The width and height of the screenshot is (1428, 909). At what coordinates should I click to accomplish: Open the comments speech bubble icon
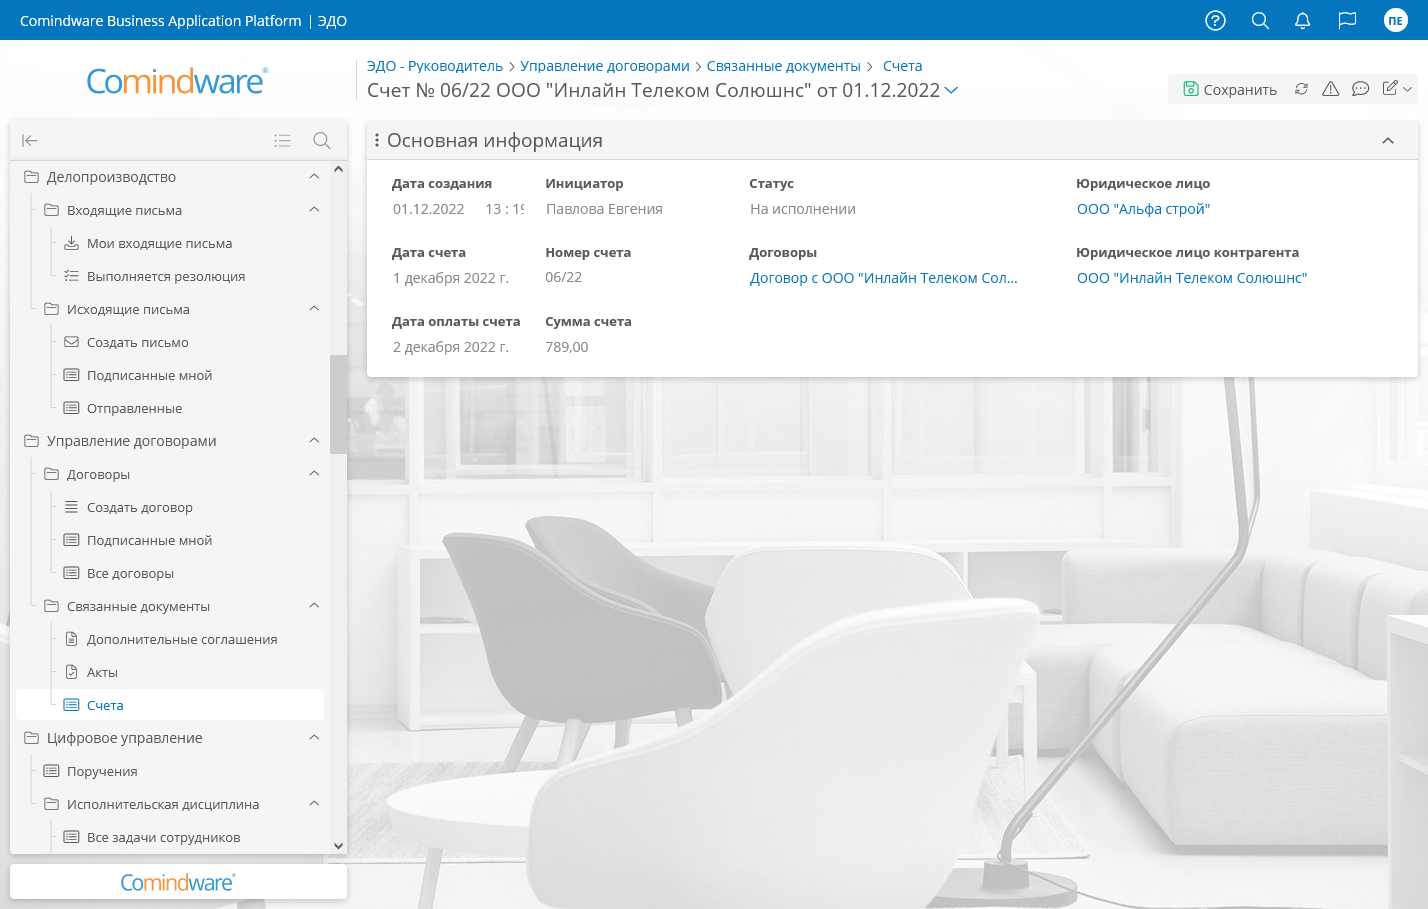click(1360, 89)
